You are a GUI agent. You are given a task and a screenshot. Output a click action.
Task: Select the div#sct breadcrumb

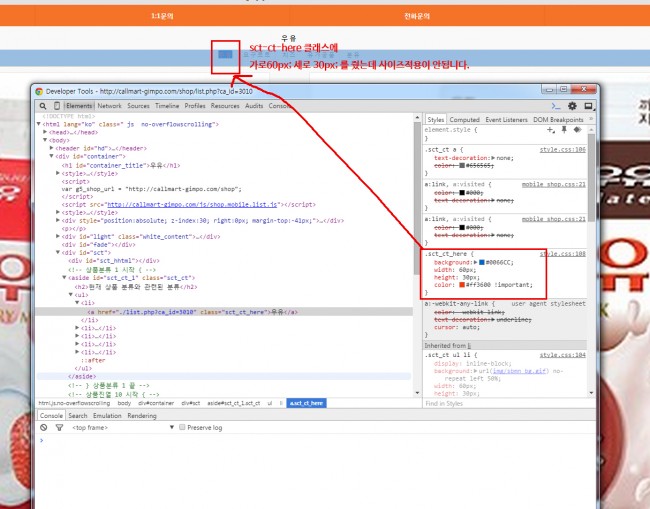click(x=190, y=403)
